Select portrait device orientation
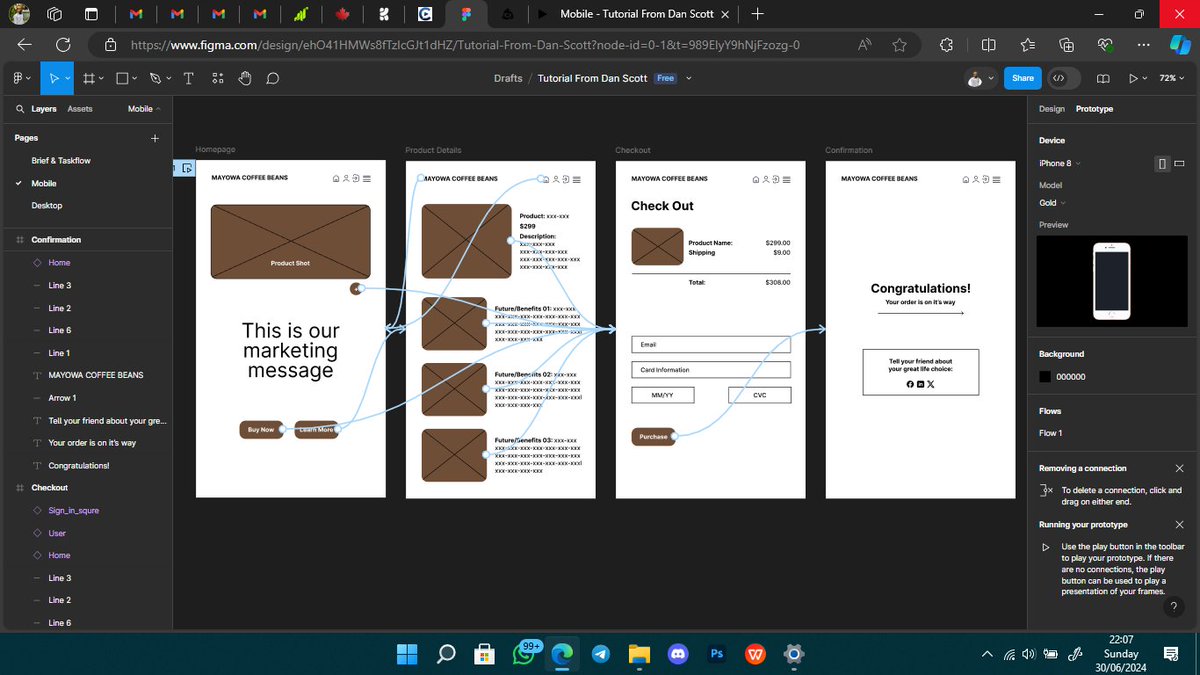1200x675 pixels. coord(1163,163)
